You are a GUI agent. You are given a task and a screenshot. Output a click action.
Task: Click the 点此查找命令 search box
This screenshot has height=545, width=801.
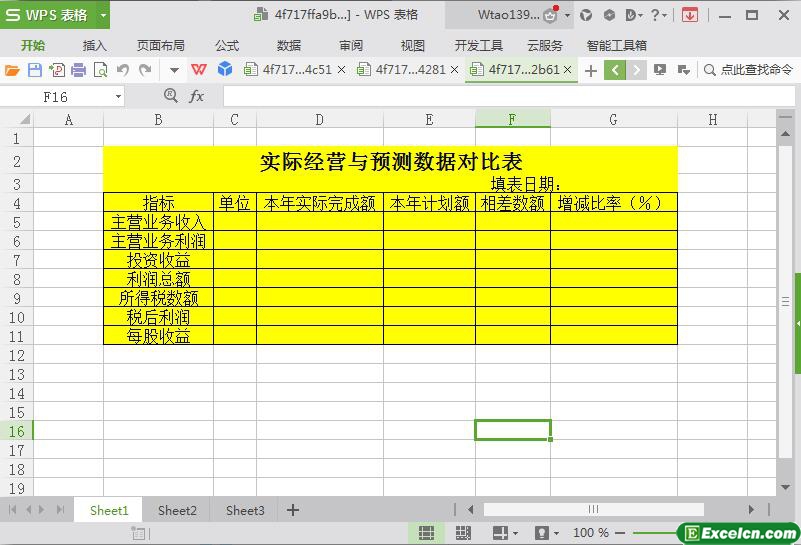pyautogui.click(x=750, y=70)
